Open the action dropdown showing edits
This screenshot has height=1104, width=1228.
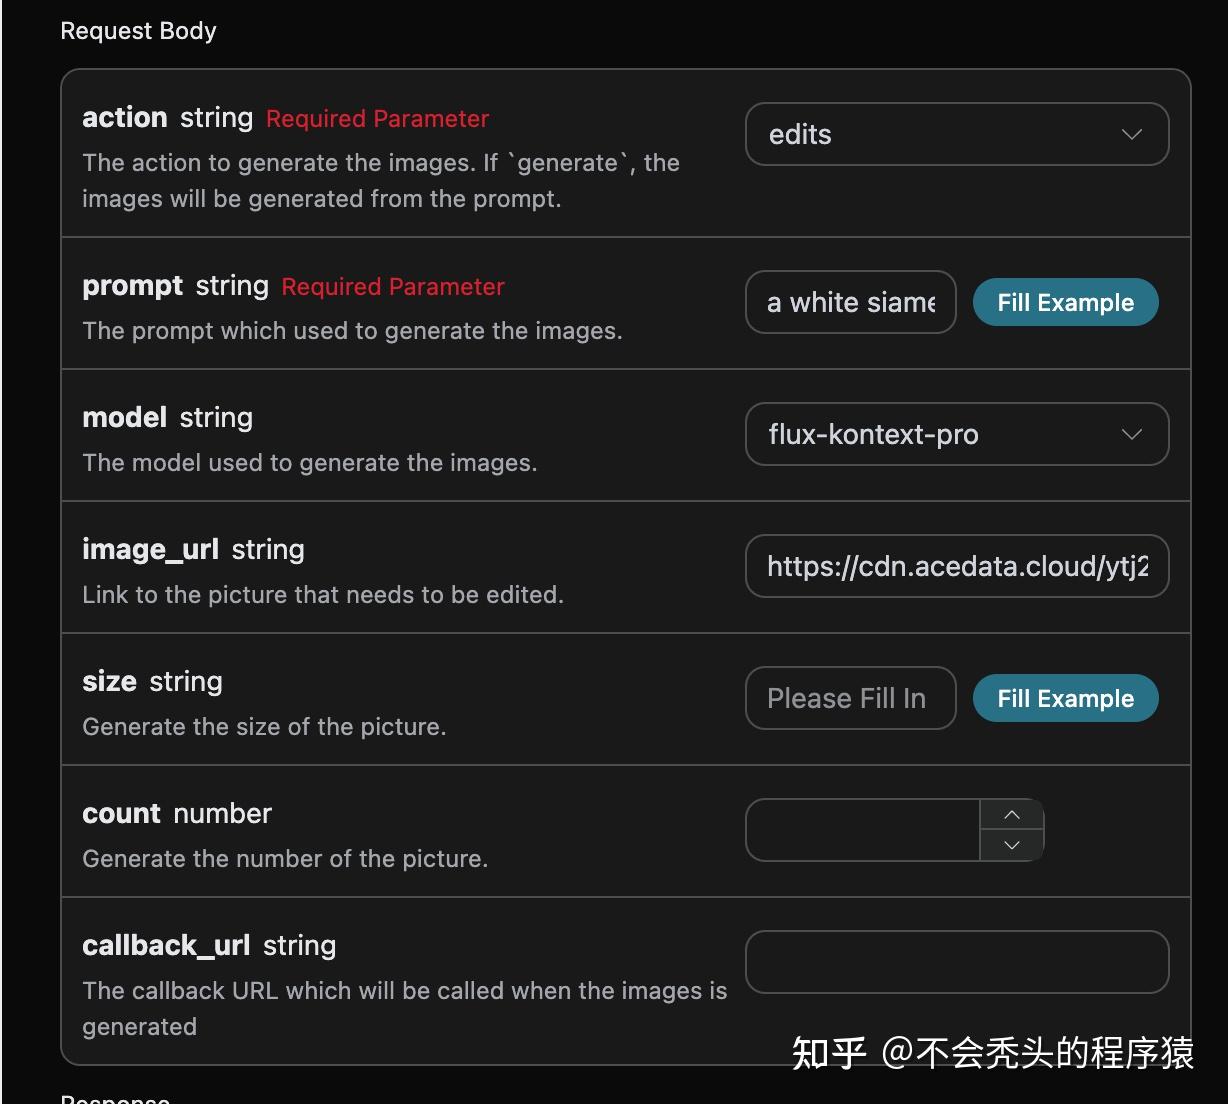tap(957, 134)
